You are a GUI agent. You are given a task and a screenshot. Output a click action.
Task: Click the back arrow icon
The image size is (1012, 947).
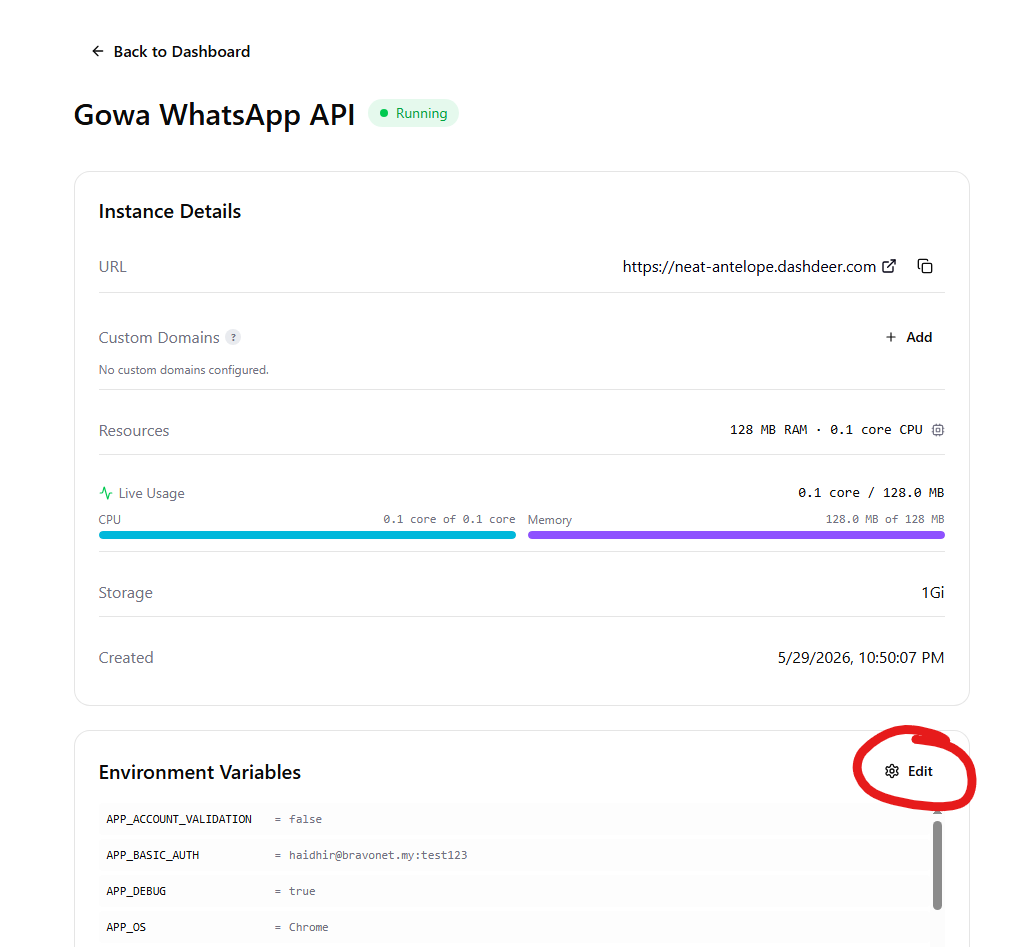(97, 51)
